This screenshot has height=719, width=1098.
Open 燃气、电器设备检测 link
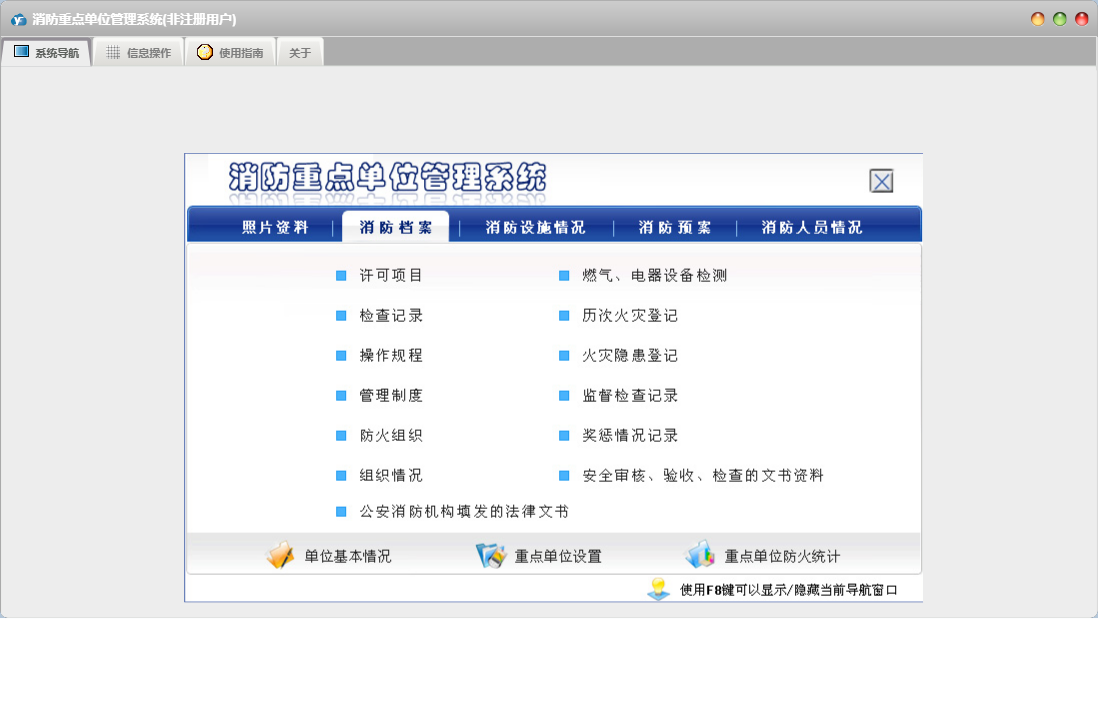pyautogui.click(x=654, y=276)
